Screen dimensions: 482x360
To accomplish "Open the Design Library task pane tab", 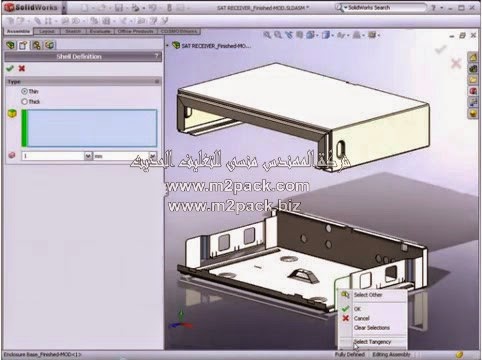I will pyautogui.click(x=473, y=69).
